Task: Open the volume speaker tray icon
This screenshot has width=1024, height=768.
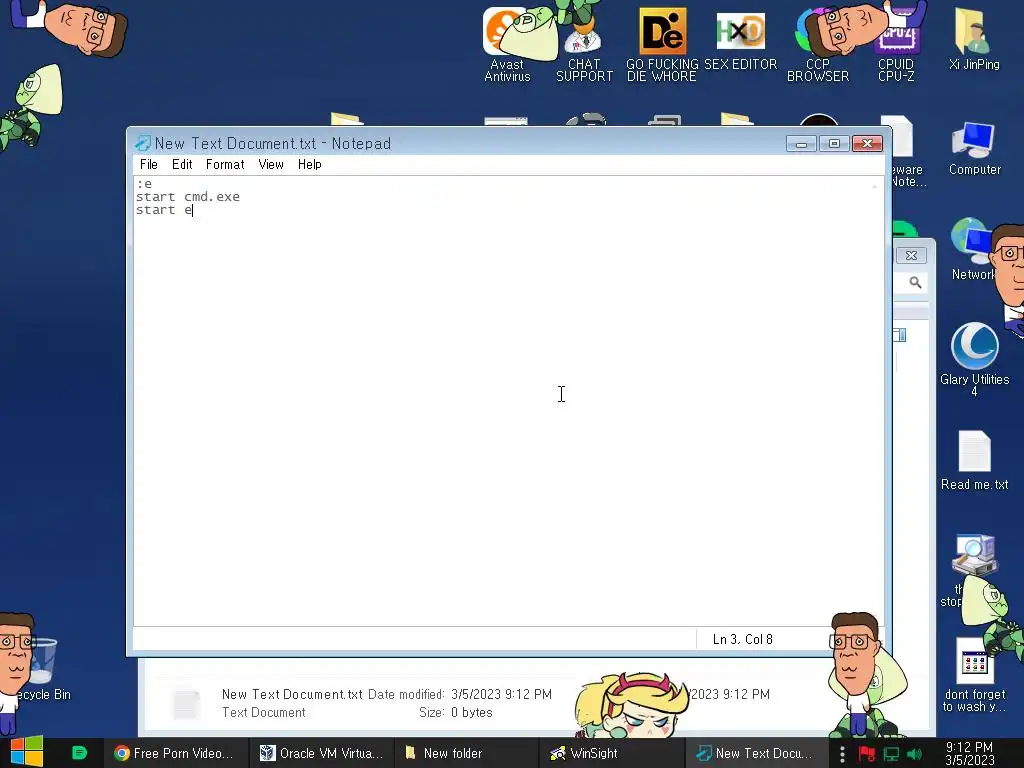Action: click(915, 754)
